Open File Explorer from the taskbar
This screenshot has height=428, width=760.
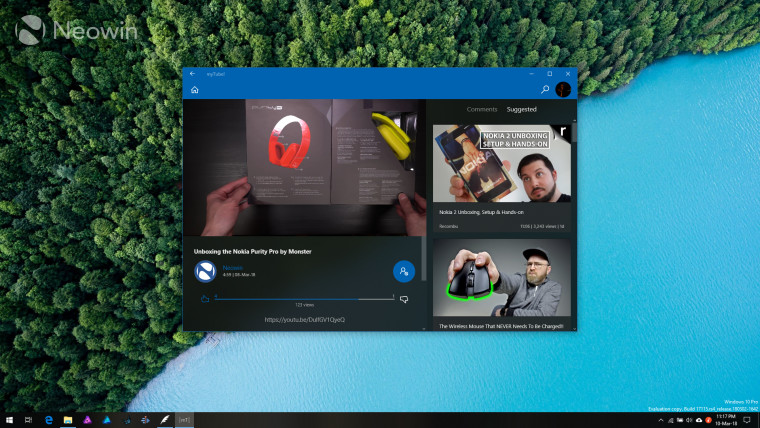click(68, 420)
